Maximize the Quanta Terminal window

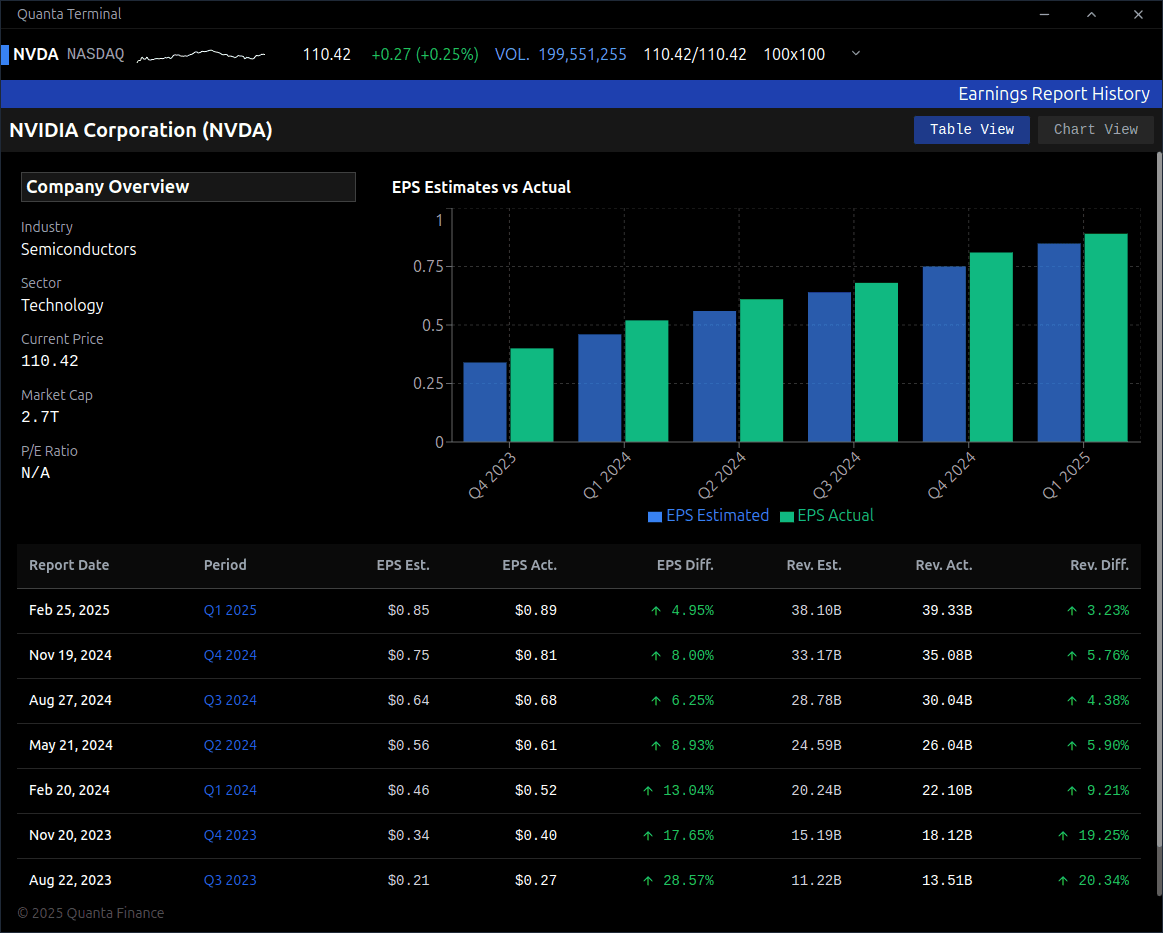[1091, 15]
